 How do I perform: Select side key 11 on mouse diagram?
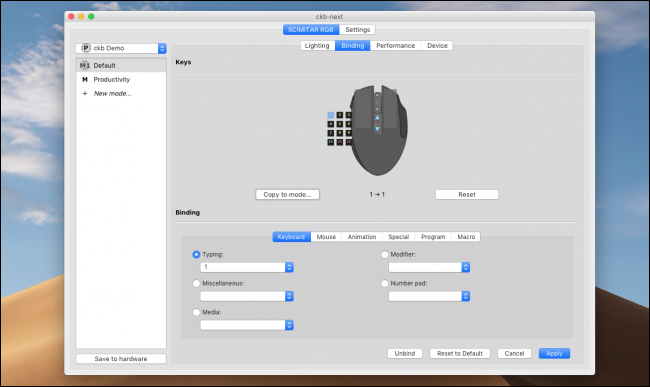(x=340, y=142)
